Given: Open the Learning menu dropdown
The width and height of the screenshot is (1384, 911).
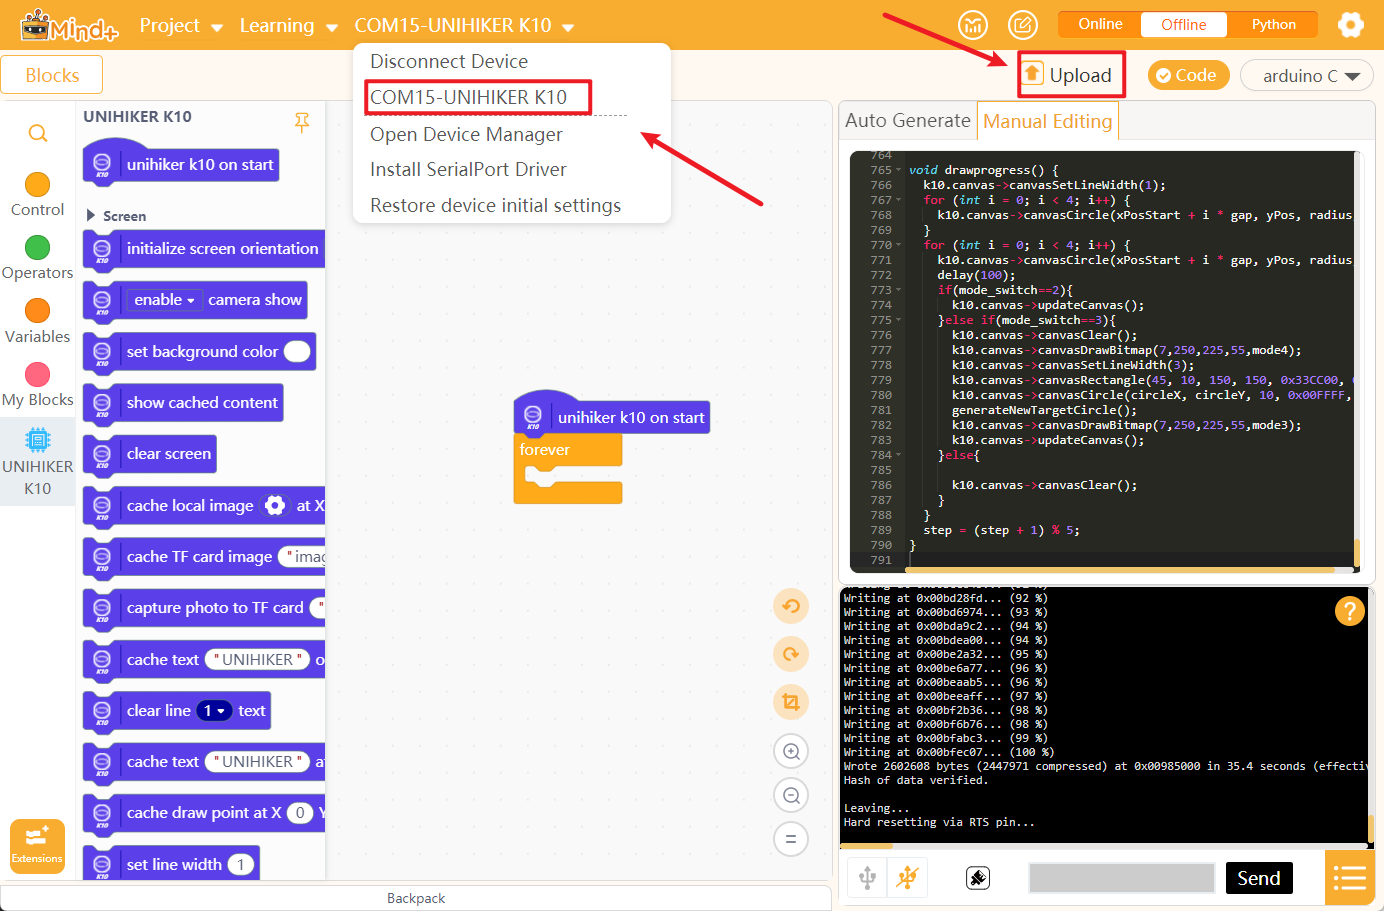Looking at the screenshot, I should point(288,25).
